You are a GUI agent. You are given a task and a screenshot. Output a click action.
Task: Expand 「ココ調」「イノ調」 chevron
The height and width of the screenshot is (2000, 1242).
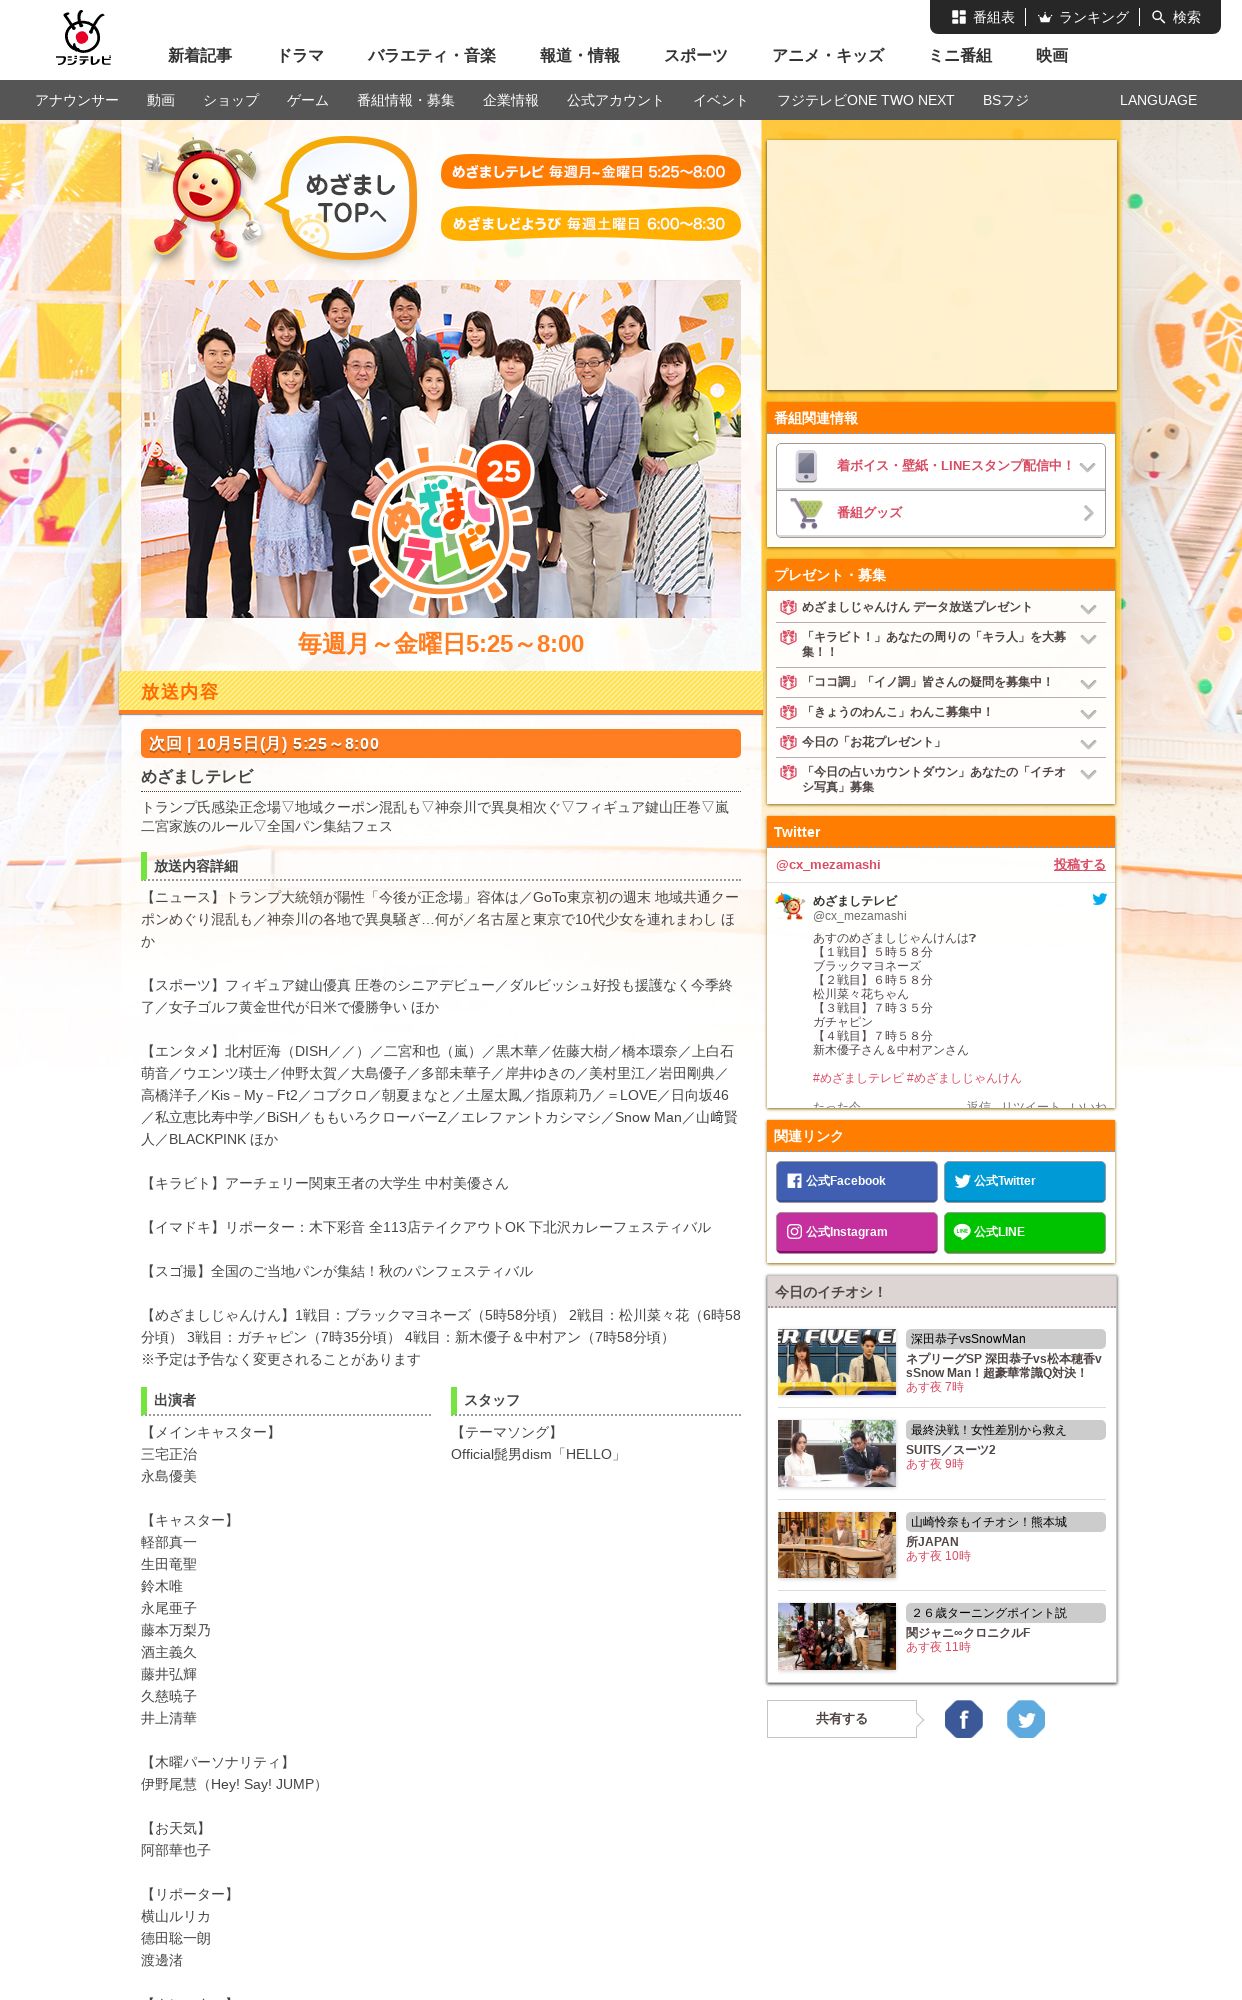1089,684
